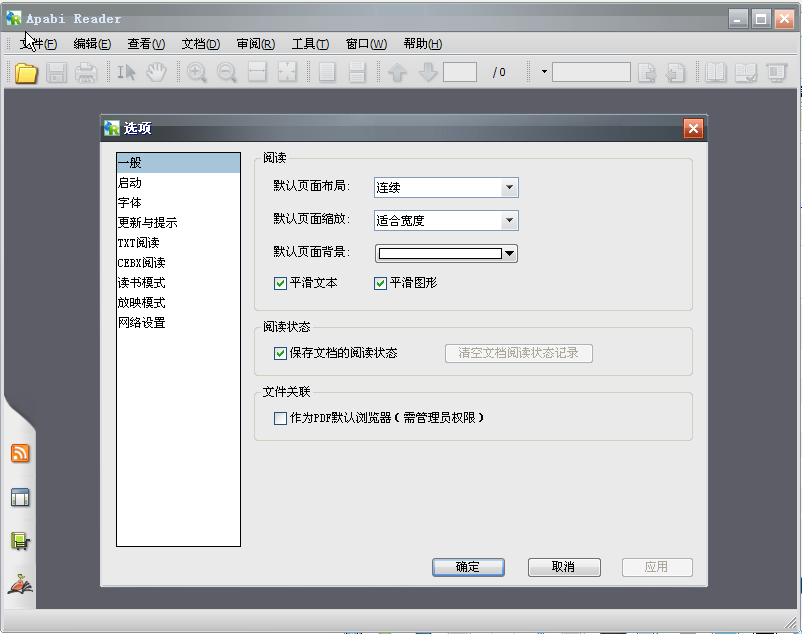802x634 pixels.
Task: Click the white page background color swatch
Action: (x=440, y=253)
